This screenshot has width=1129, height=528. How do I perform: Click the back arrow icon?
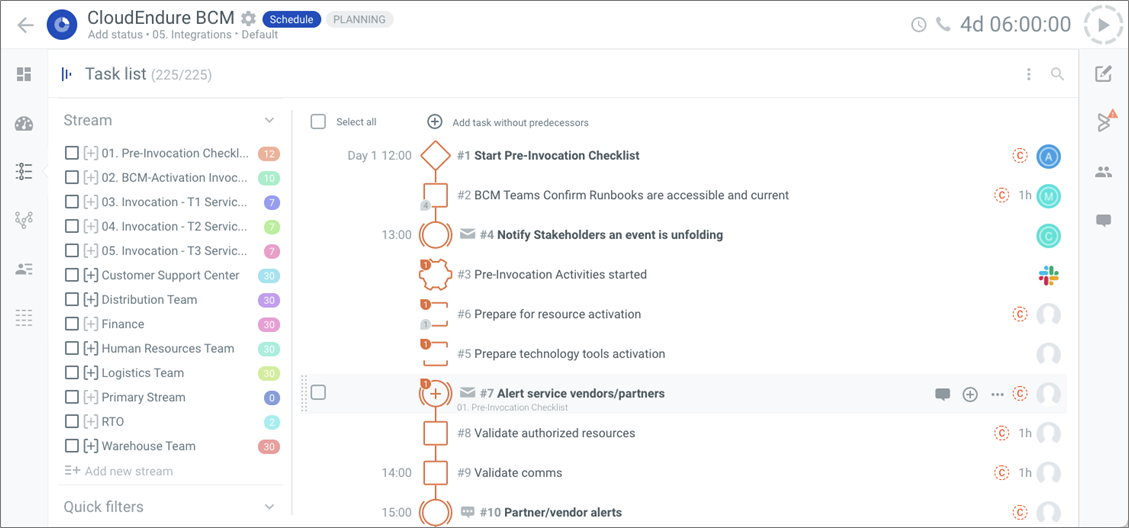(26, 25)
